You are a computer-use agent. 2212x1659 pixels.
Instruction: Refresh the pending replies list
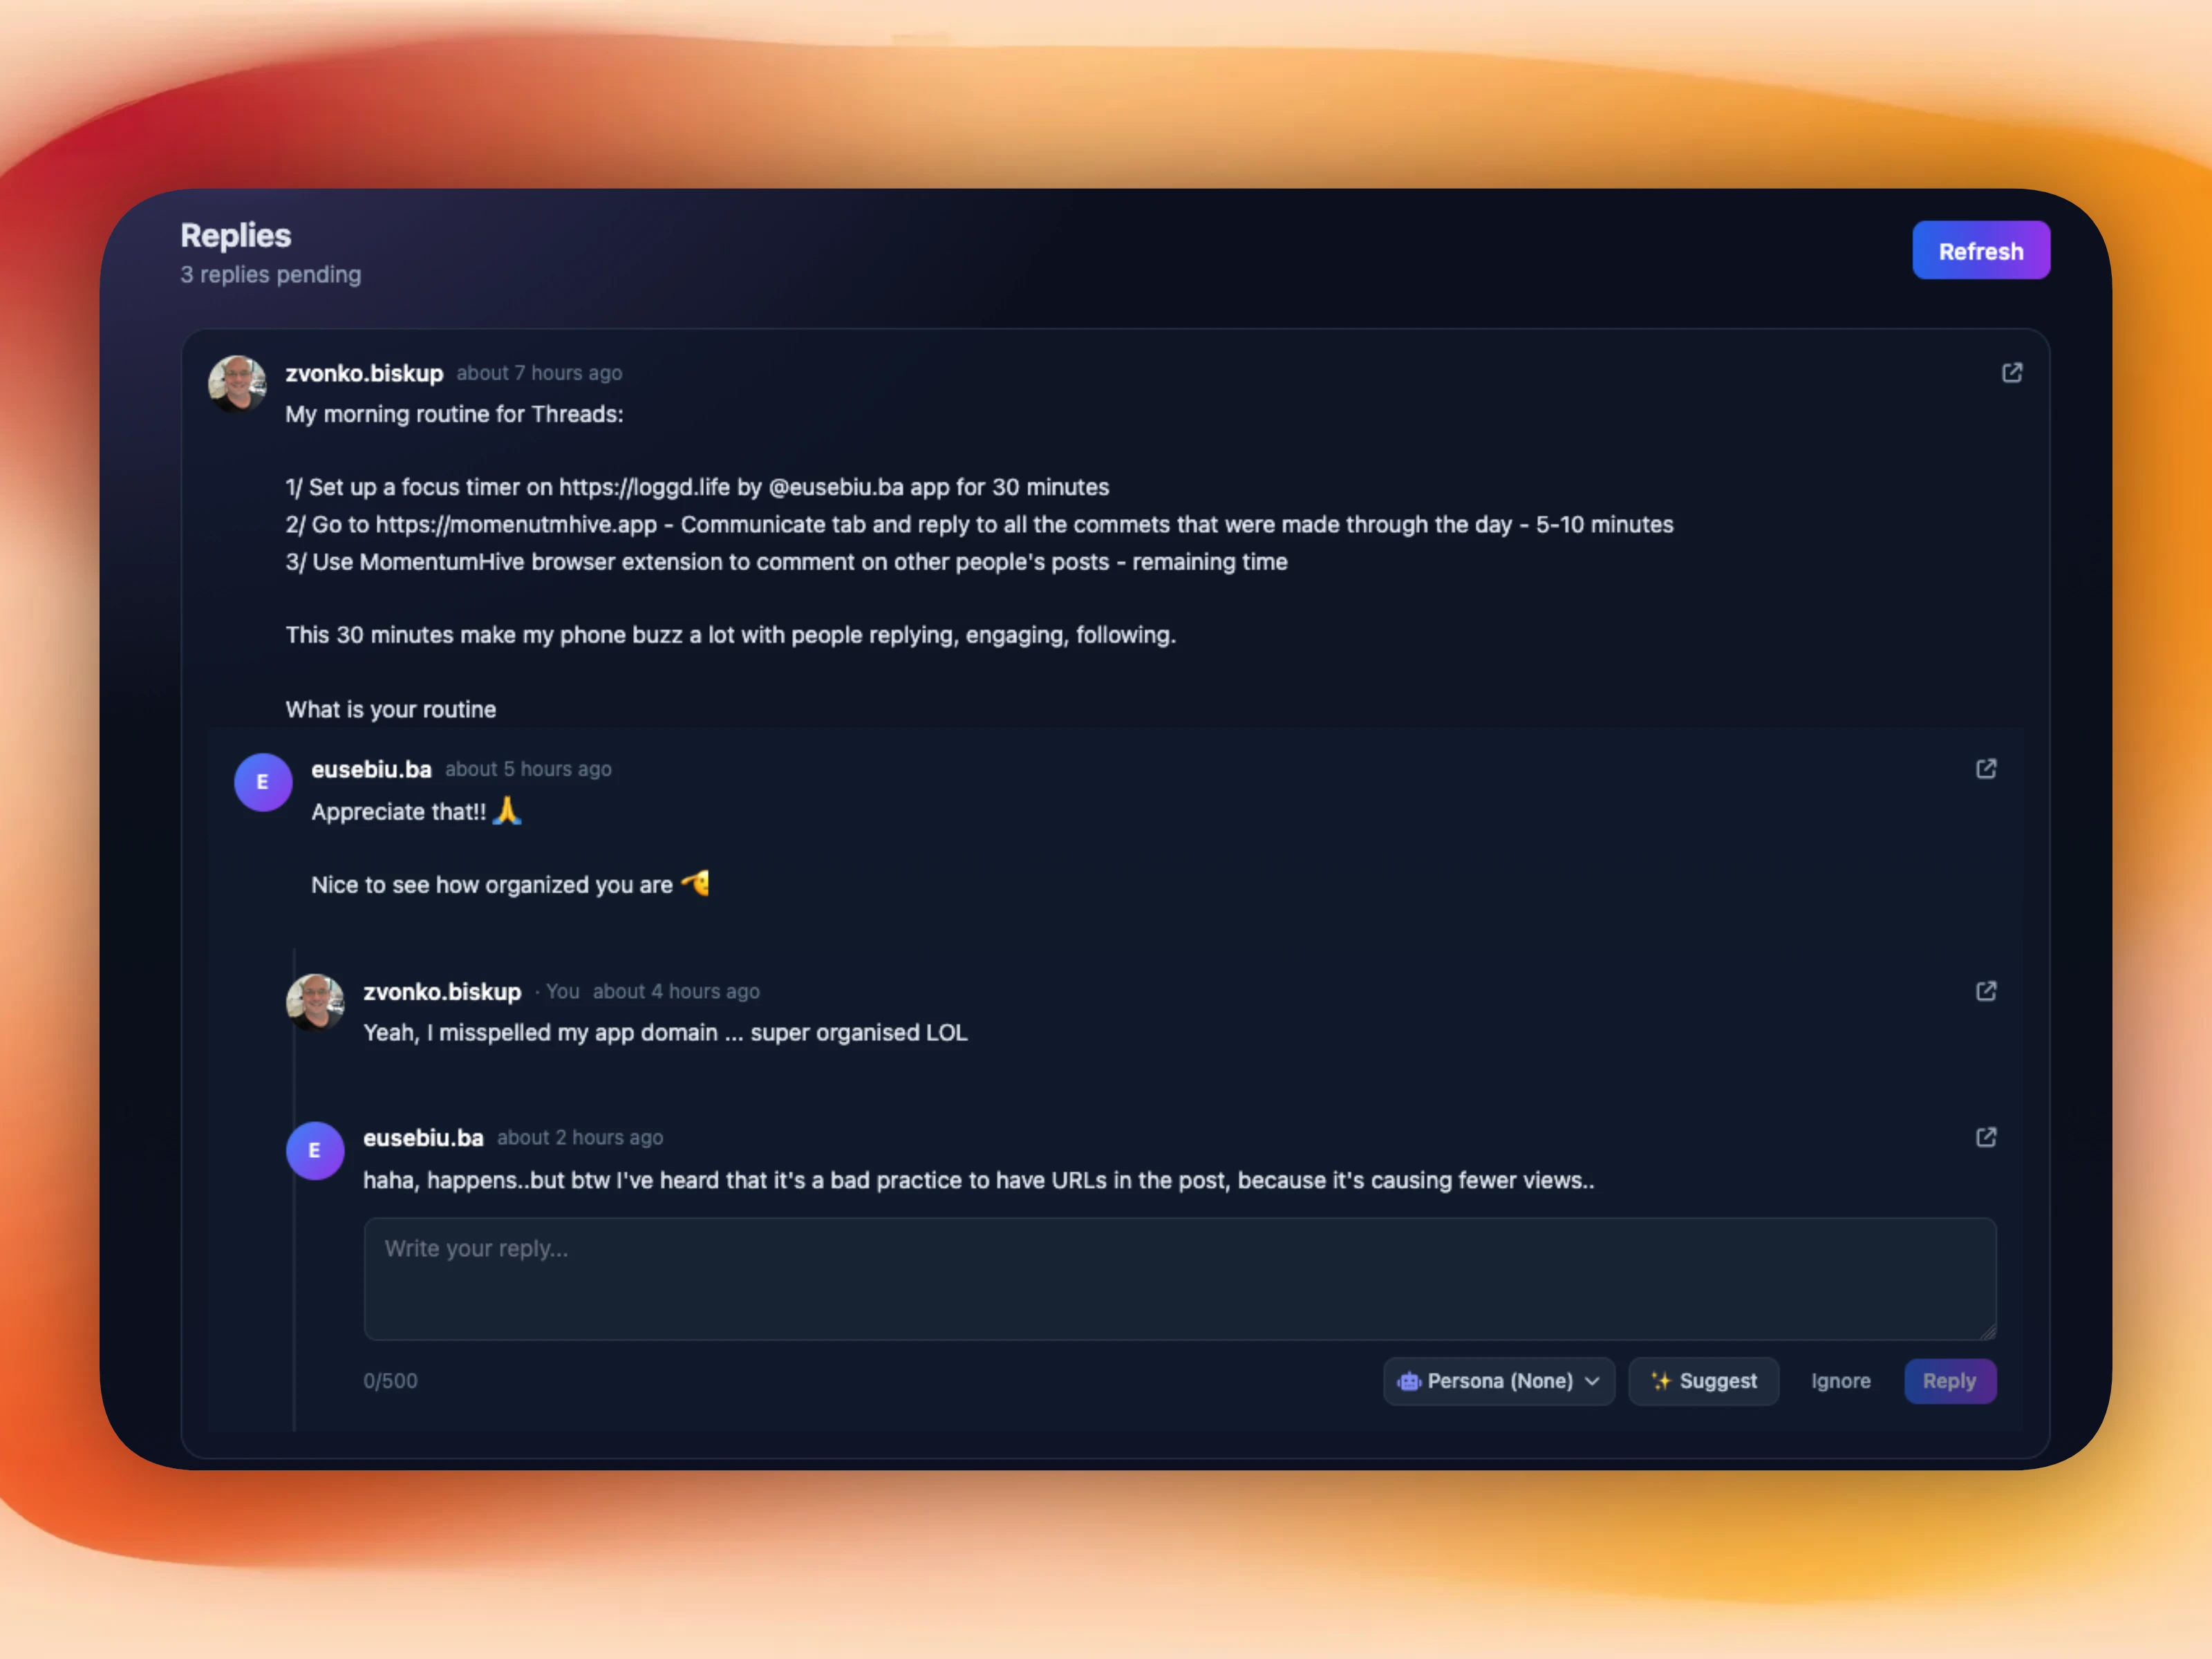[1981, 250]
